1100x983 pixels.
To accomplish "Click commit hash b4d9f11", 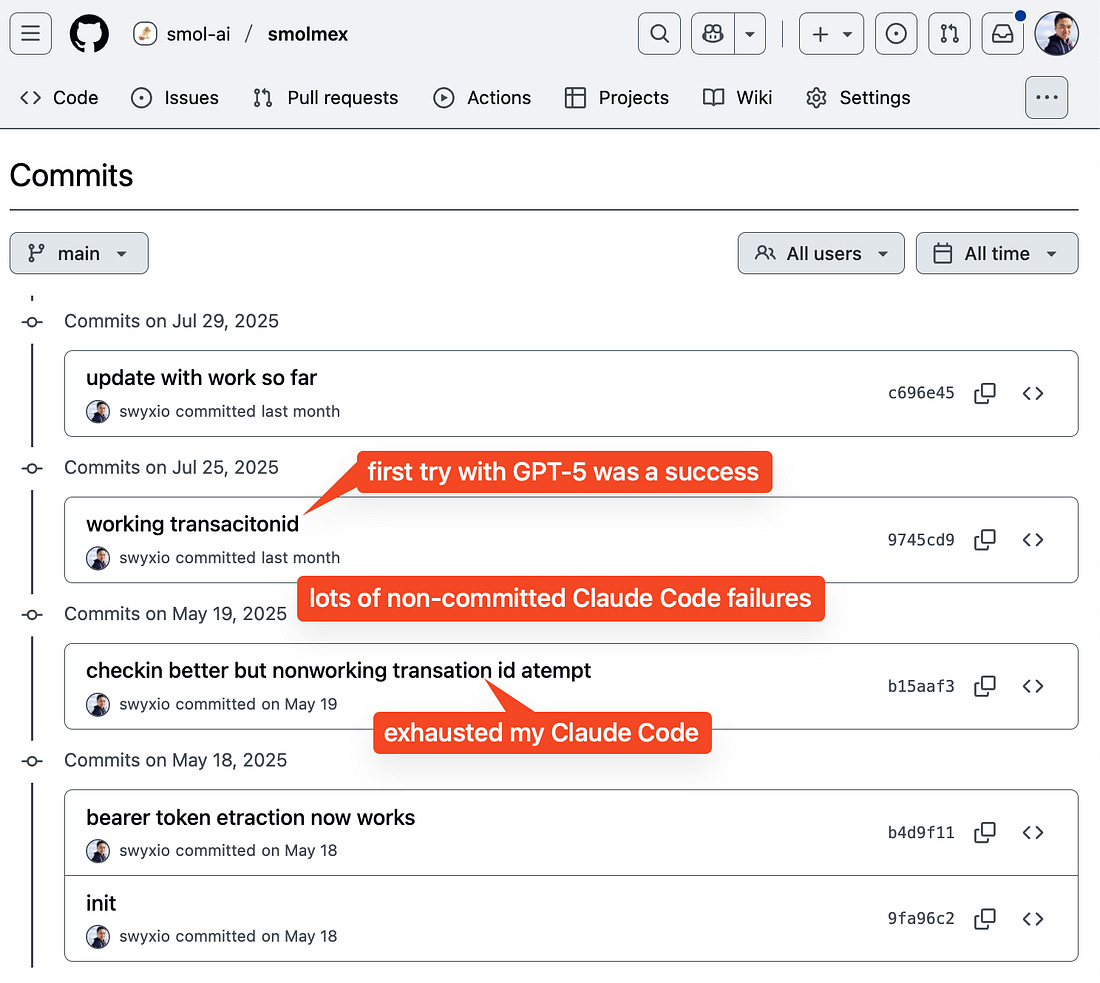I will 921,833.
